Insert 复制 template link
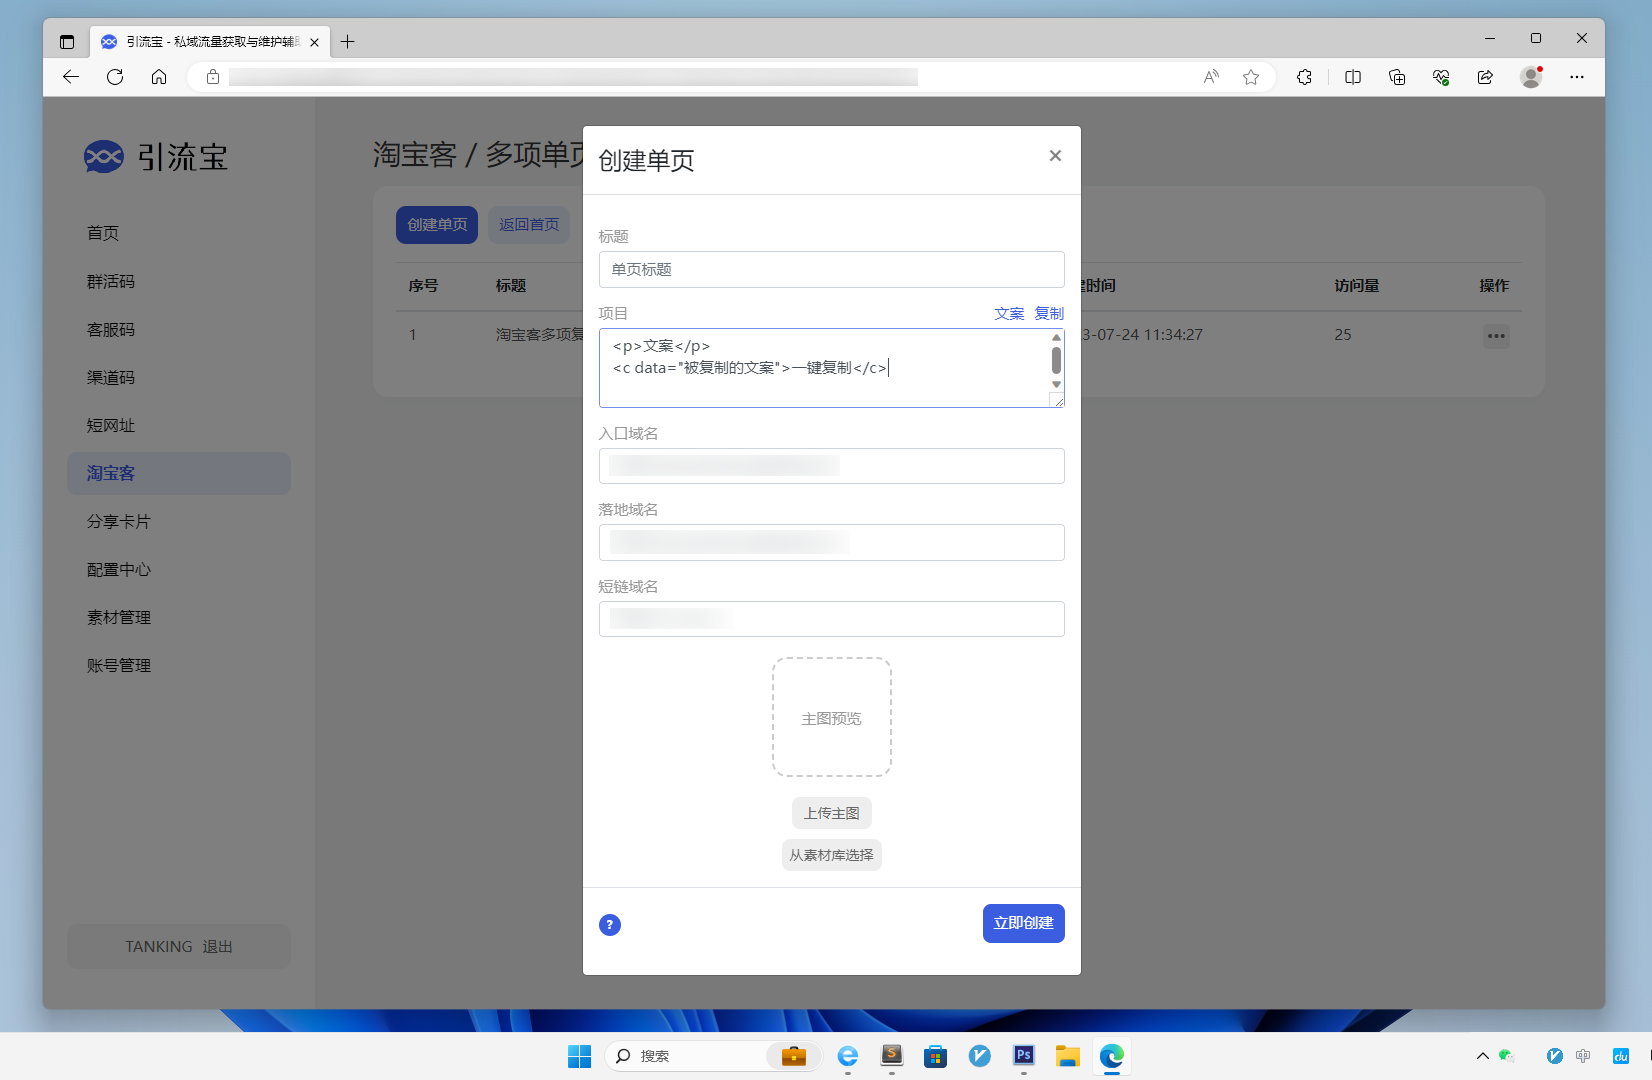This screenshot has height=1080, width=1652. click(x=1049, y=314)
